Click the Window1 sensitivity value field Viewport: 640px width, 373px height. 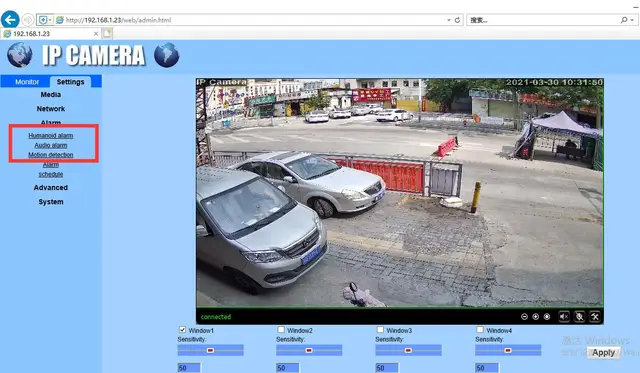coord(189,368)
